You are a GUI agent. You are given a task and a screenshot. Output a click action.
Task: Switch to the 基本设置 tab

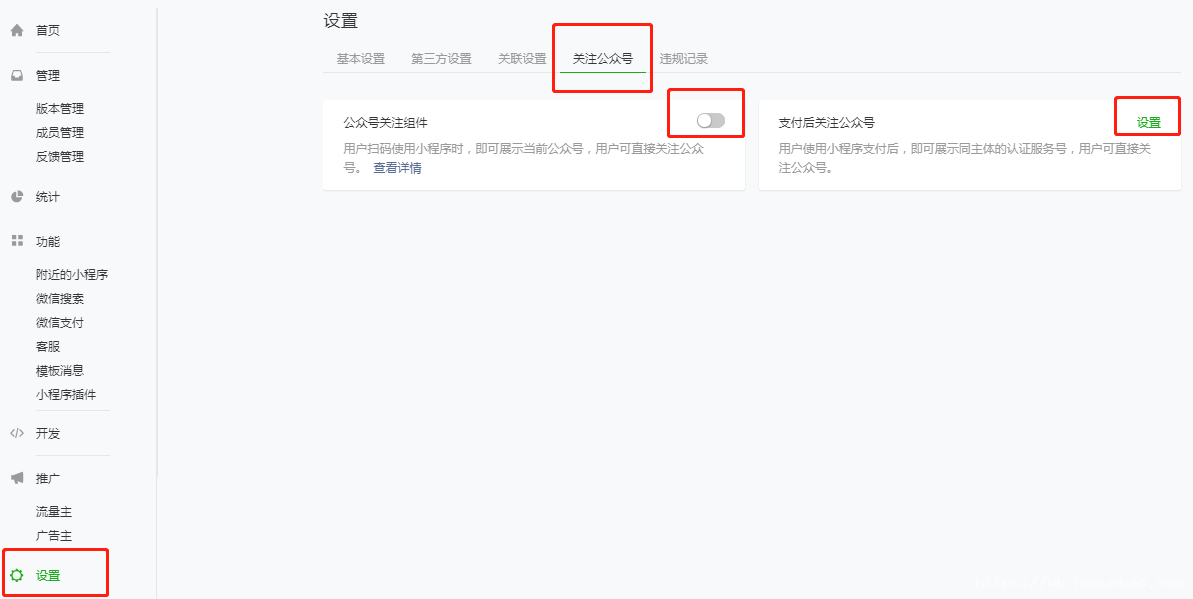pos(361,59)
